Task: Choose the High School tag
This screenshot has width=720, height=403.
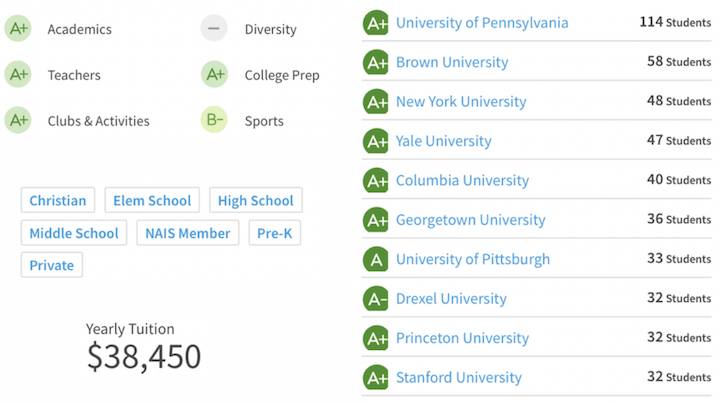Action: tap(256, 200)
